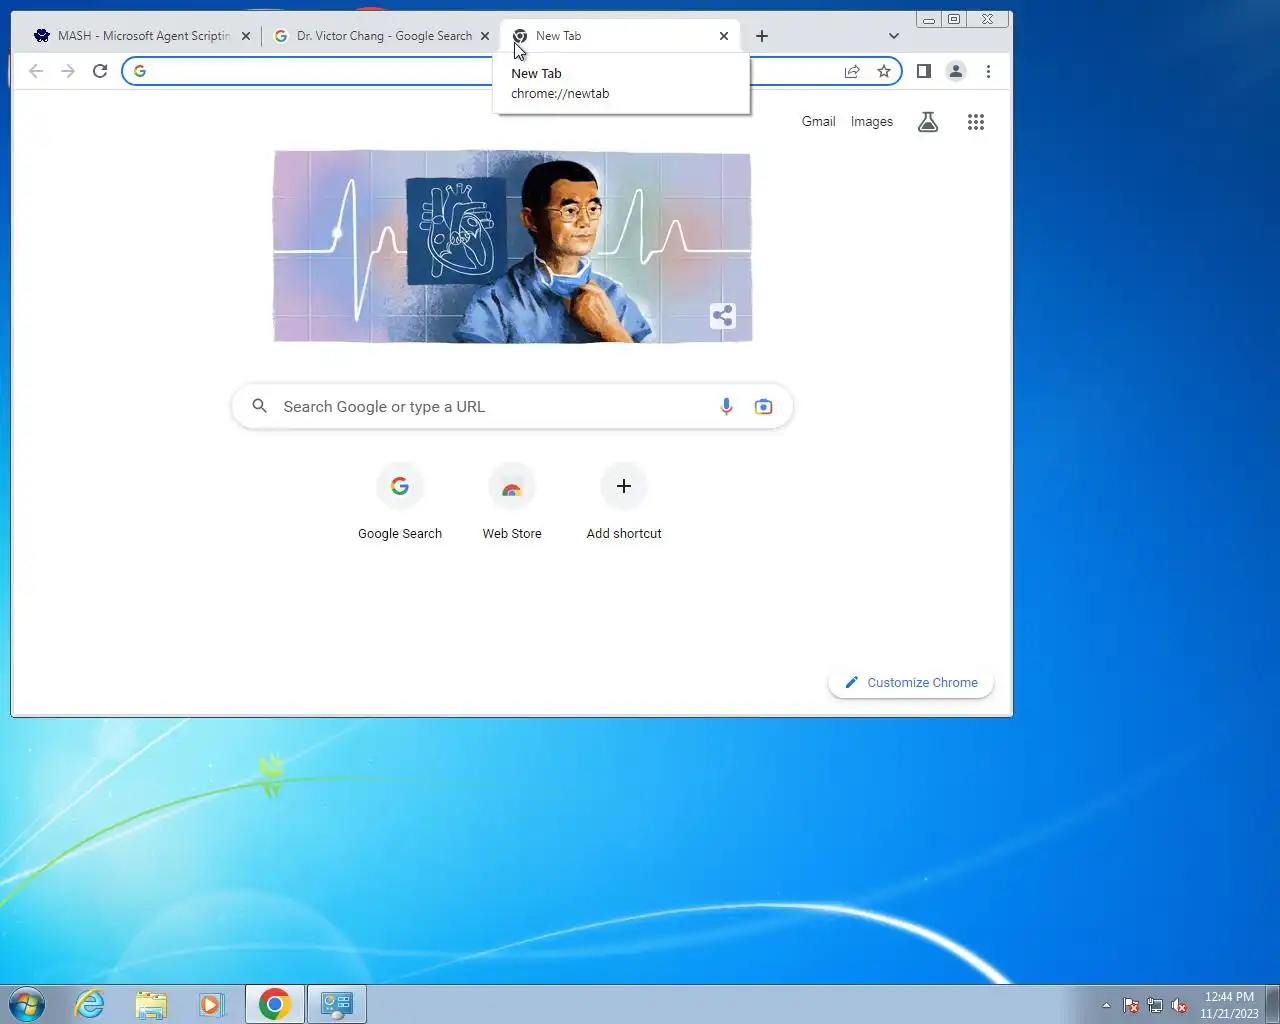Screen dimensions: 1280x1024
Task: Show hidden system tray icons
Action: click(x=1106, y=1005)
